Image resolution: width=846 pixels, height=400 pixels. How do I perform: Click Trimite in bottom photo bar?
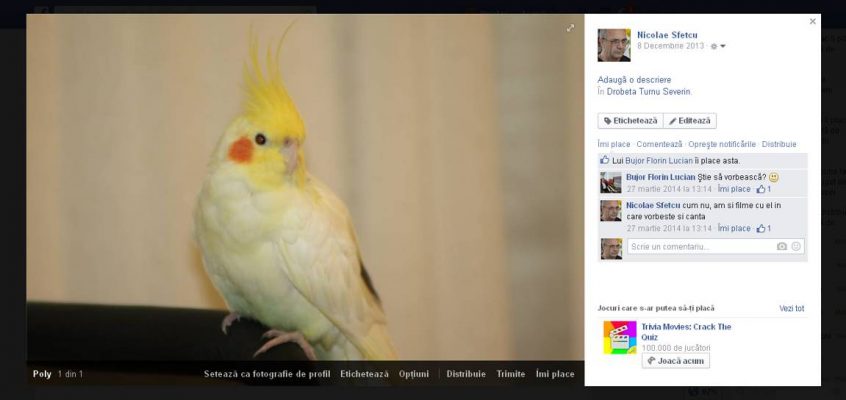click(x=511, y=374)
